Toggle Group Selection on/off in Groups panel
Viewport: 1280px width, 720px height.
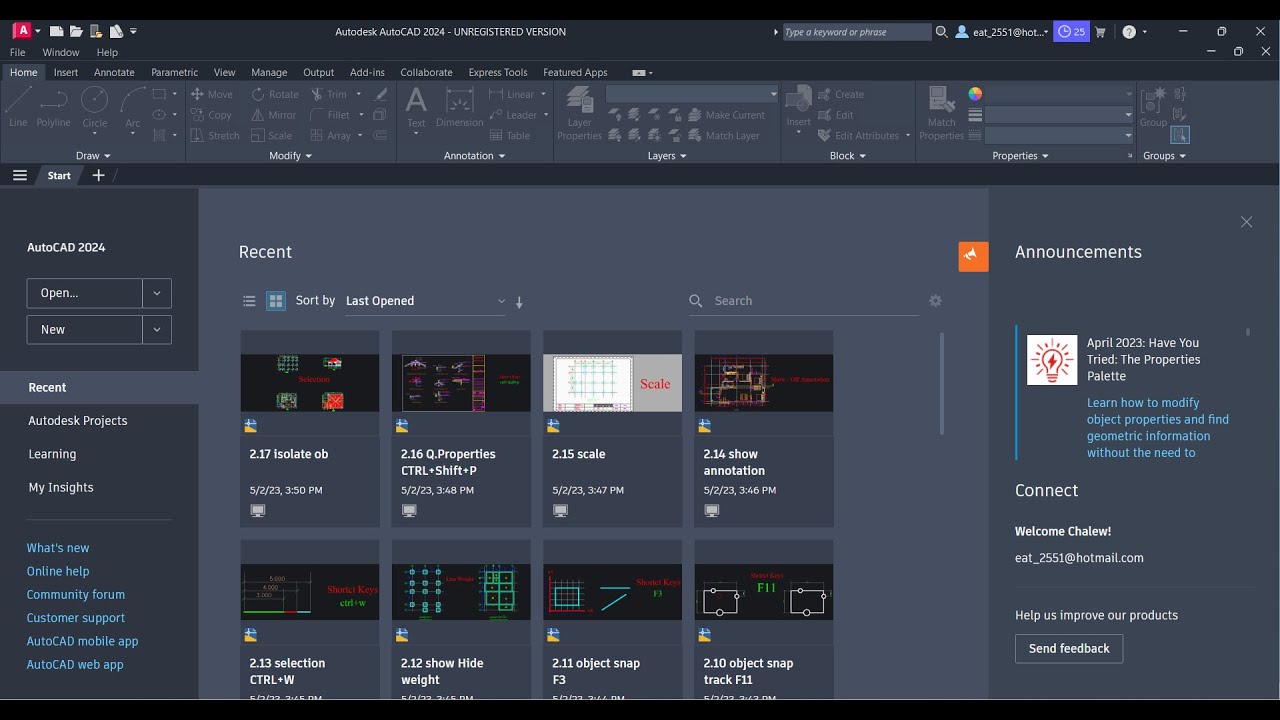(1180, 135)
